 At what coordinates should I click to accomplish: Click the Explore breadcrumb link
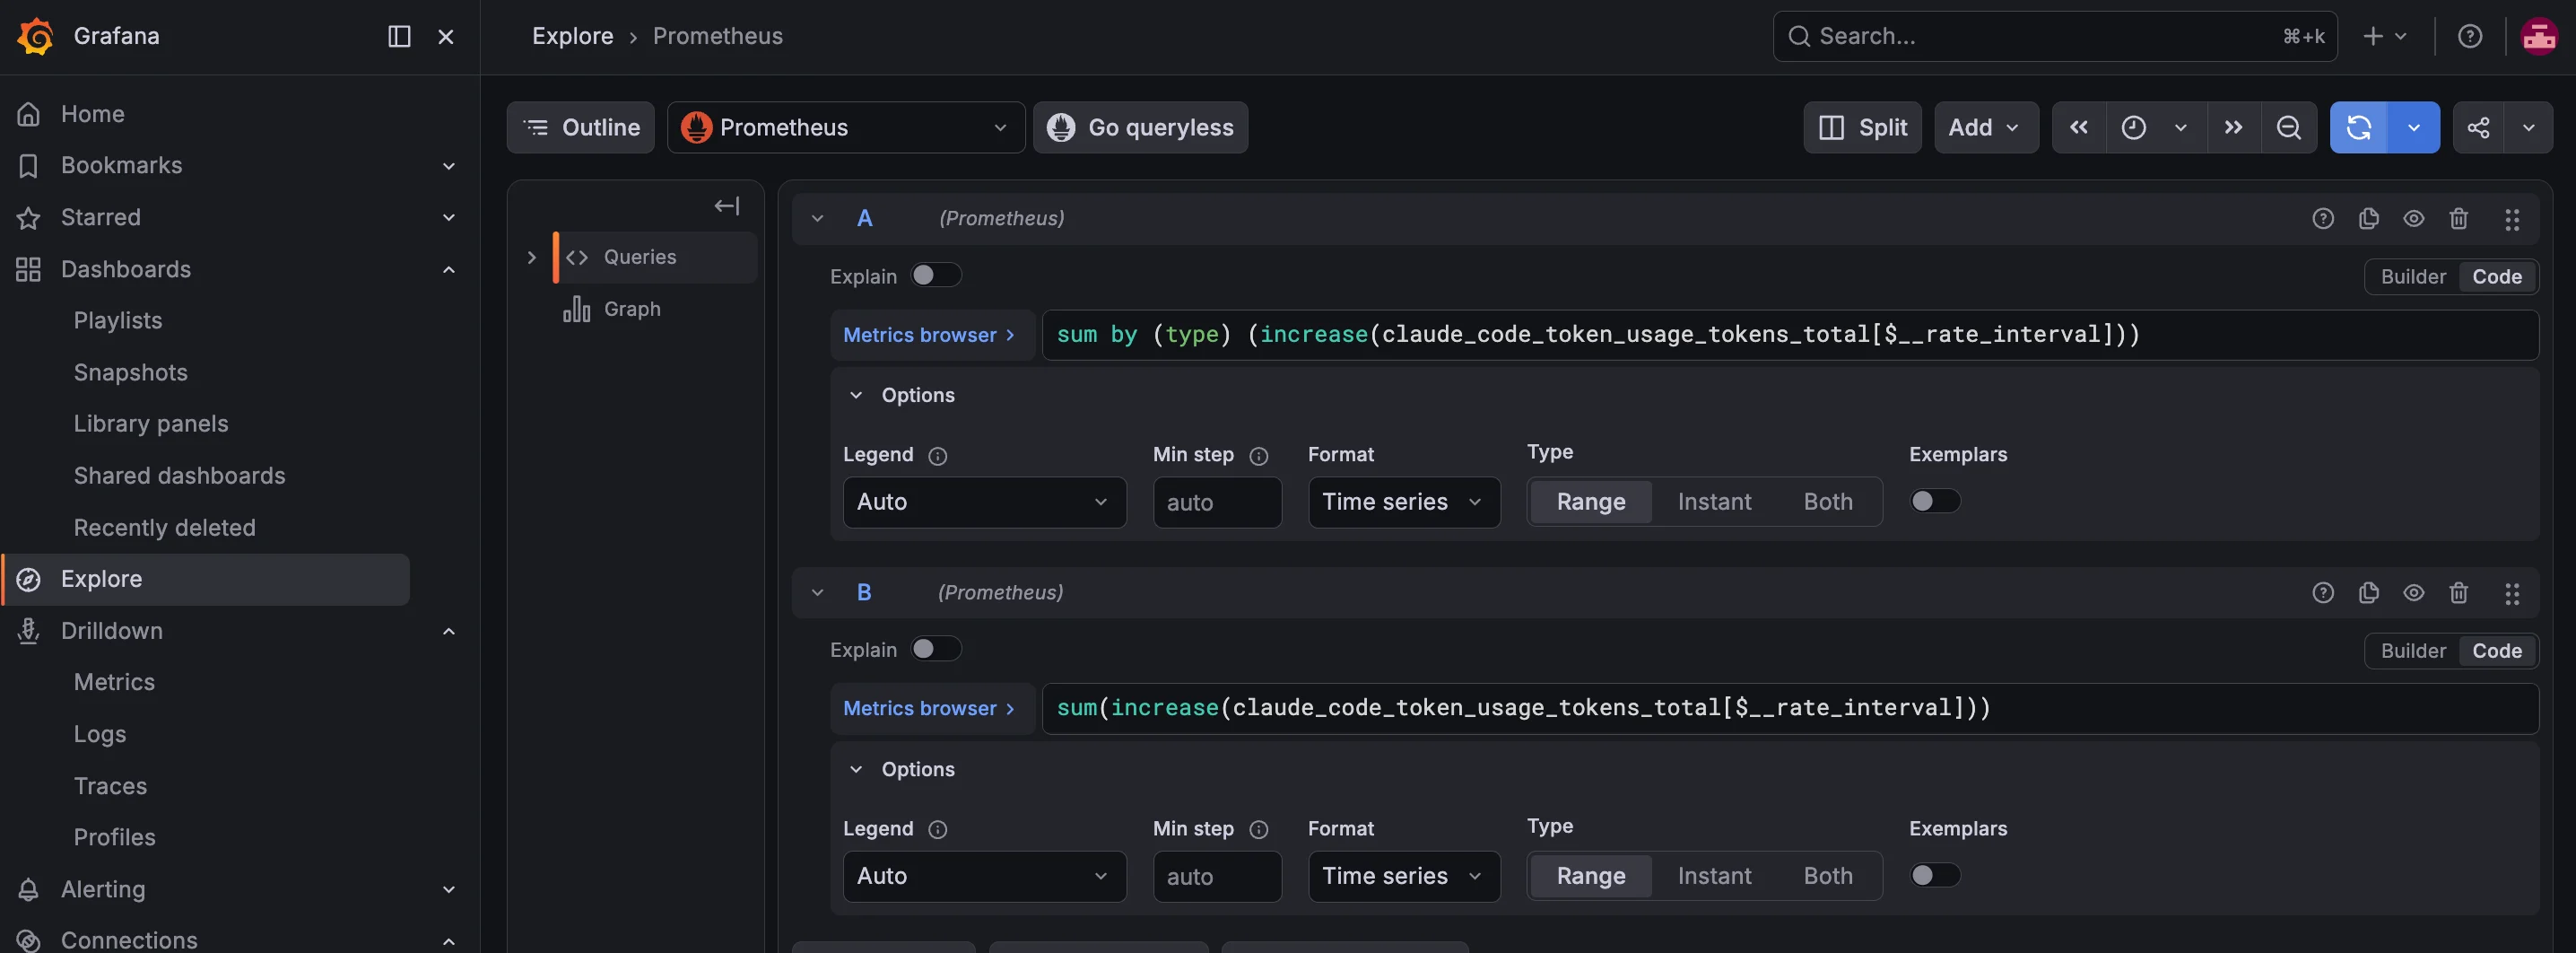pyautogui.click(x=573, y=36)
